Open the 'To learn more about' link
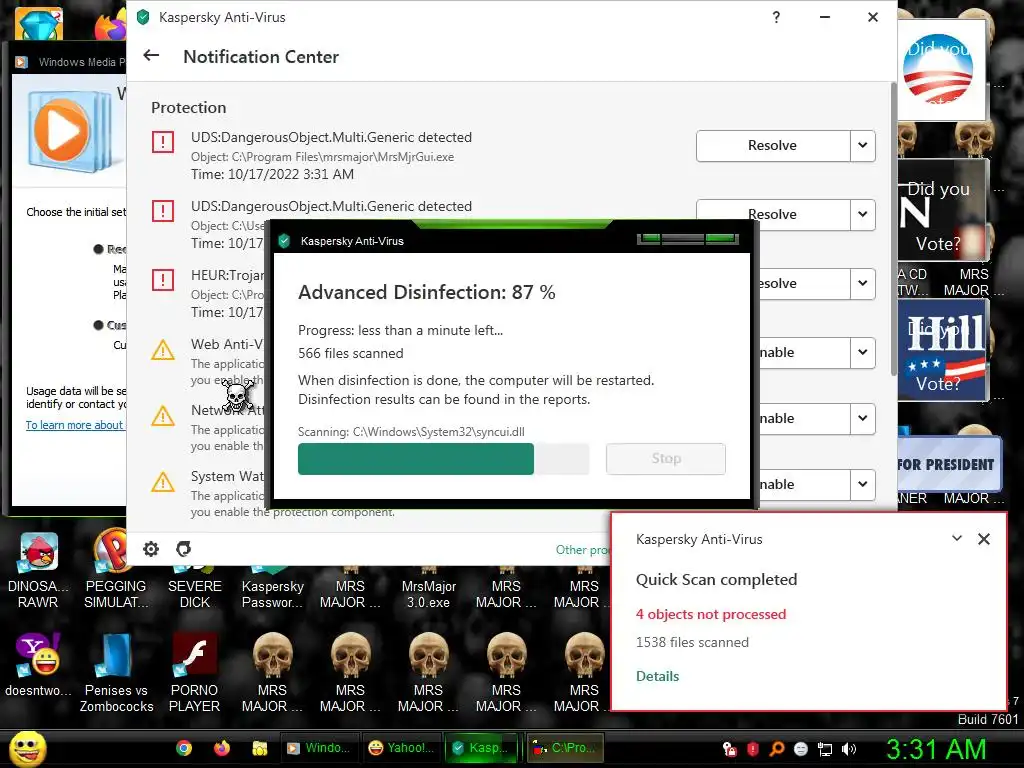The height and width of the screenshot is (768, 1024). click(74, 425)
